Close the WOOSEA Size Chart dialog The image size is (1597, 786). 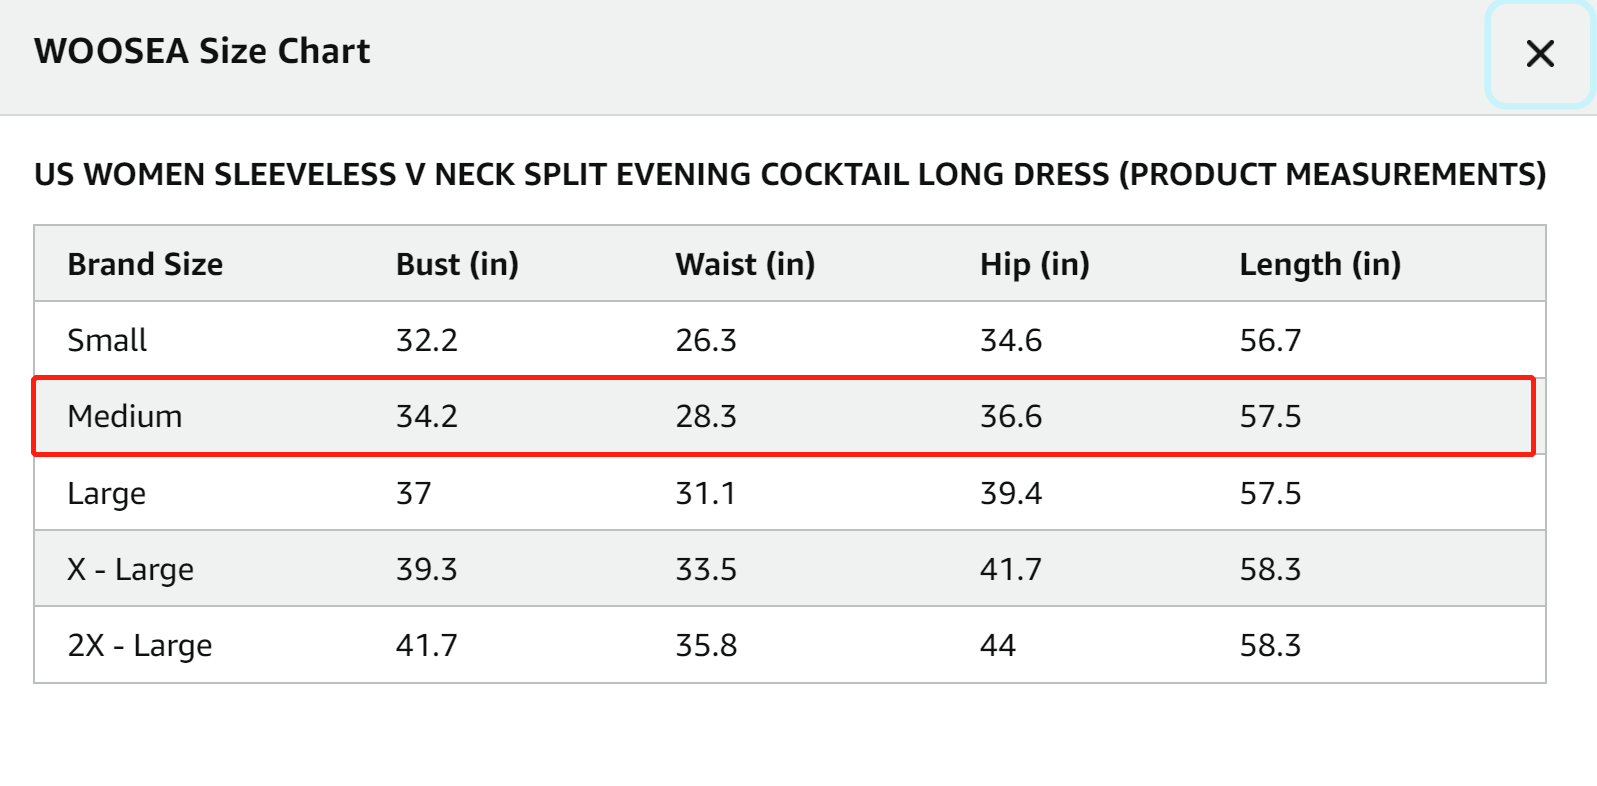1540,54
